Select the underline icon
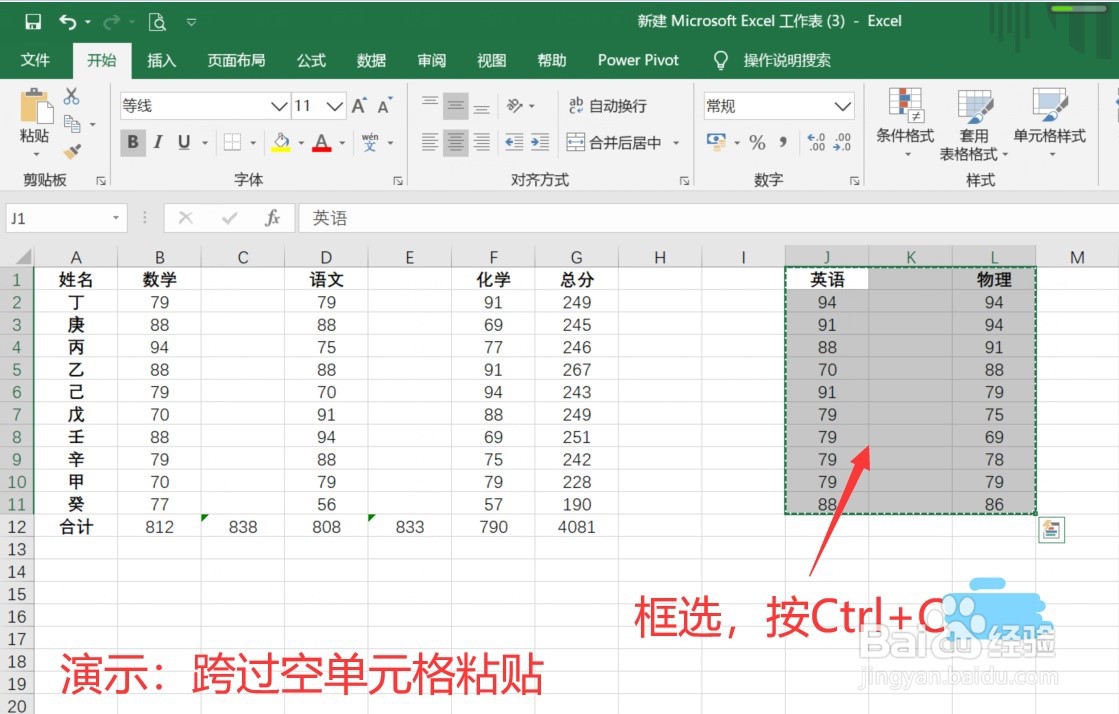 click(x=184, y=142)
